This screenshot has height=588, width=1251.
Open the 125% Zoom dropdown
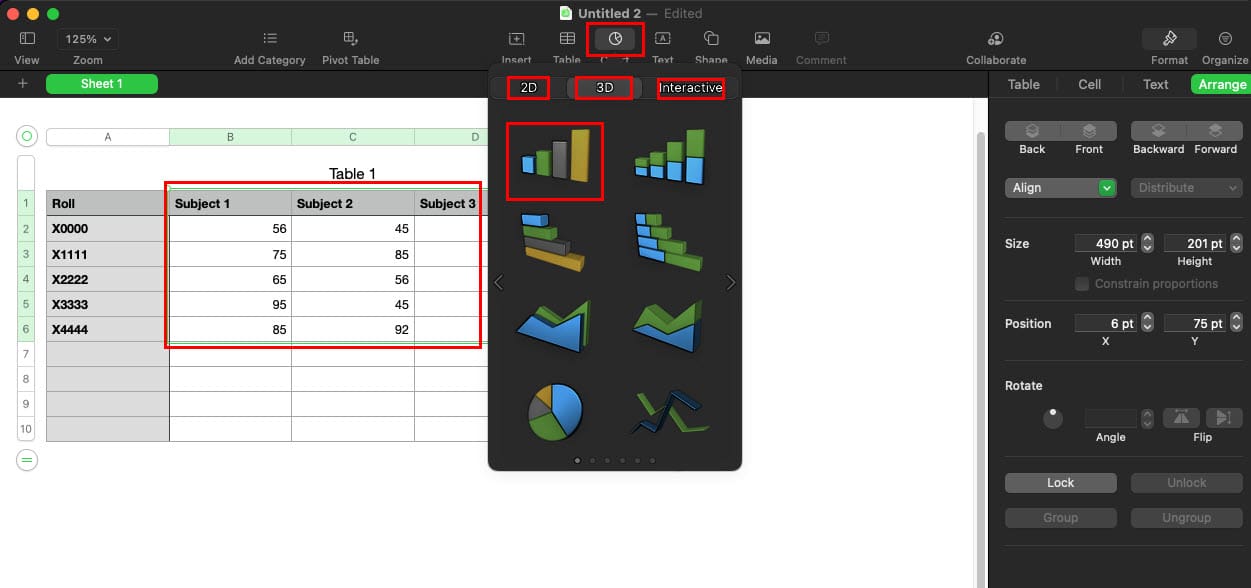tap(88, 39)
